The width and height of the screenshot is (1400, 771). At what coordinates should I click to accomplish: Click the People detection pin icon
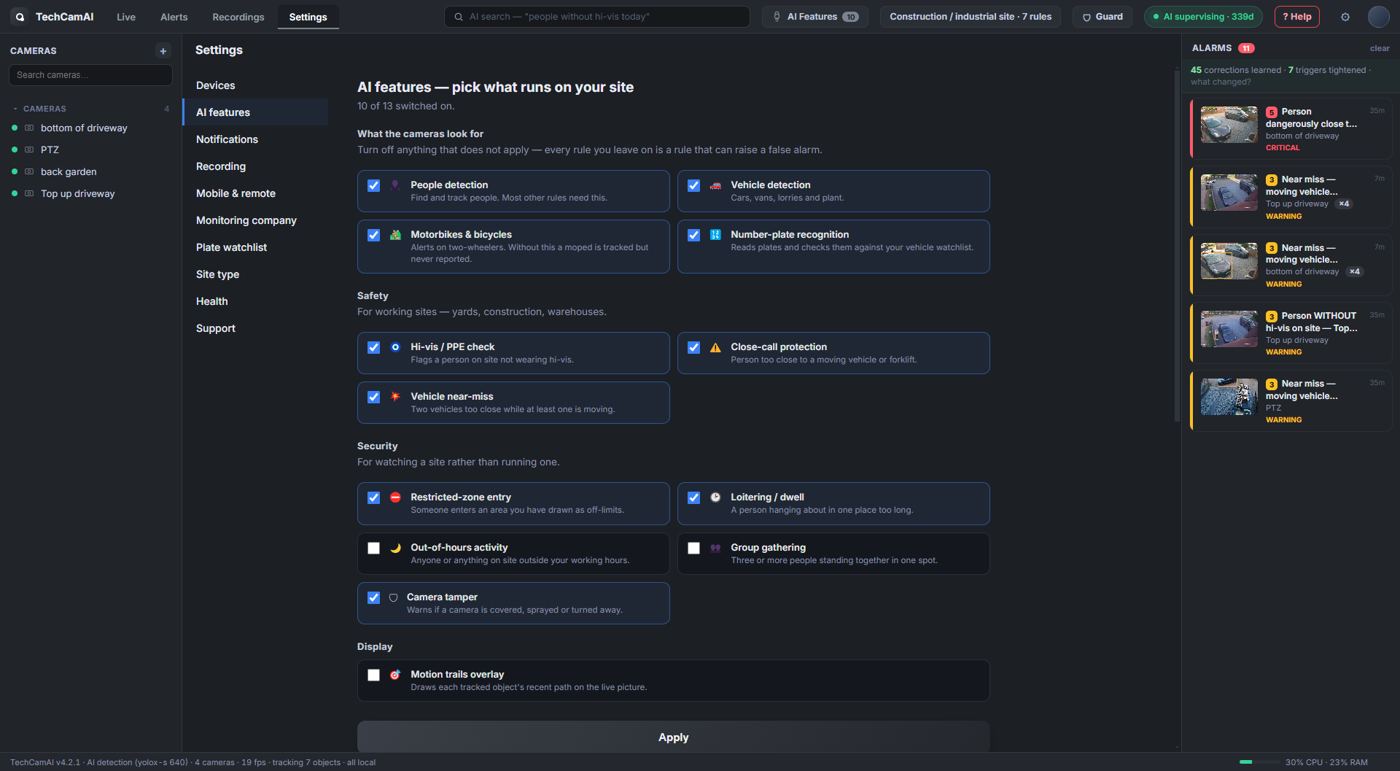[x=395, y=185]
